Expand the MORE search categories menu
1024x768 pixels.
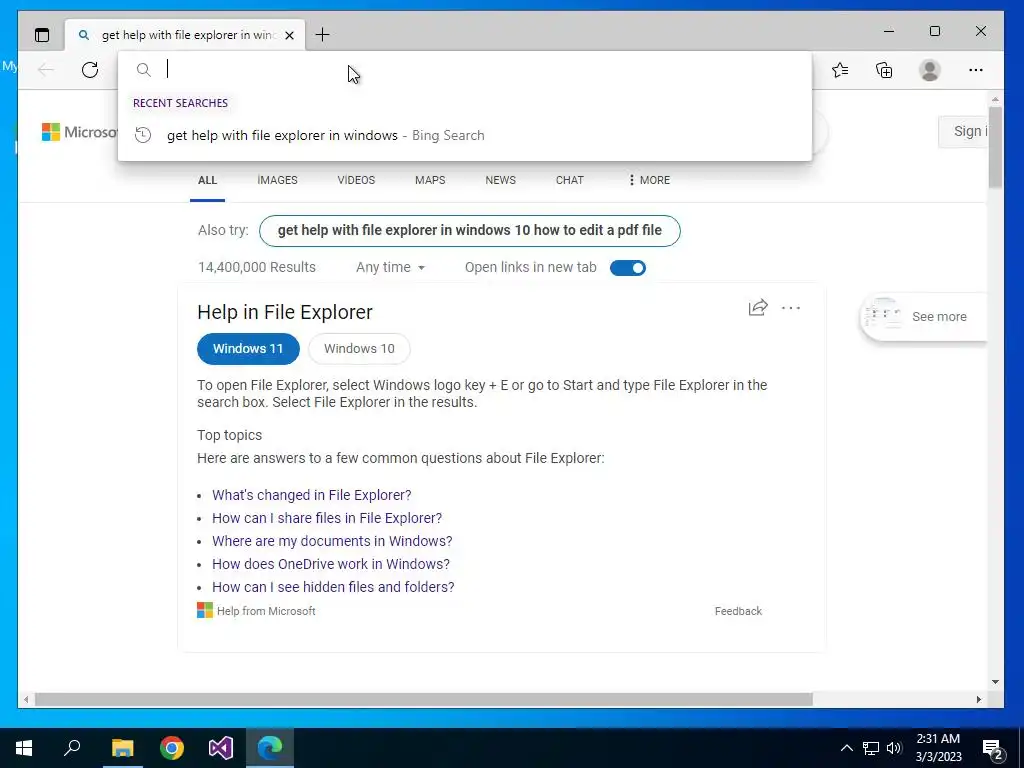point(649,180)
